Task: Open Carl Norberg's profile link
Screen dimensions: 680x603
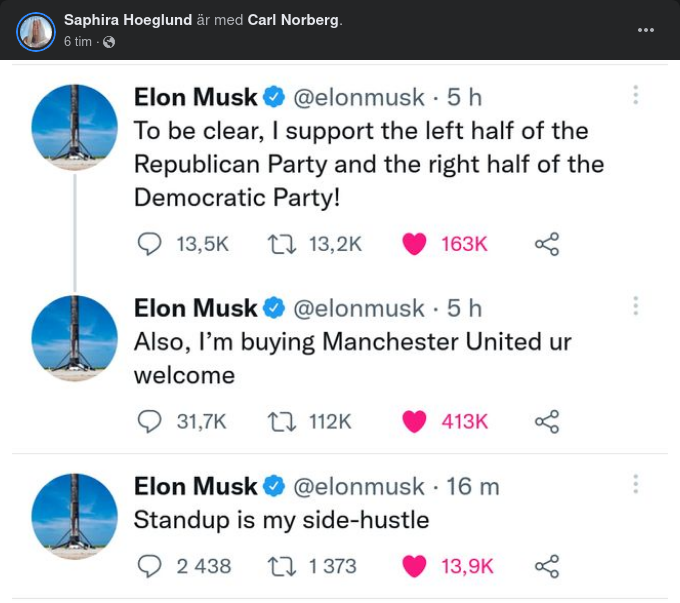Action: click(293, 20)
